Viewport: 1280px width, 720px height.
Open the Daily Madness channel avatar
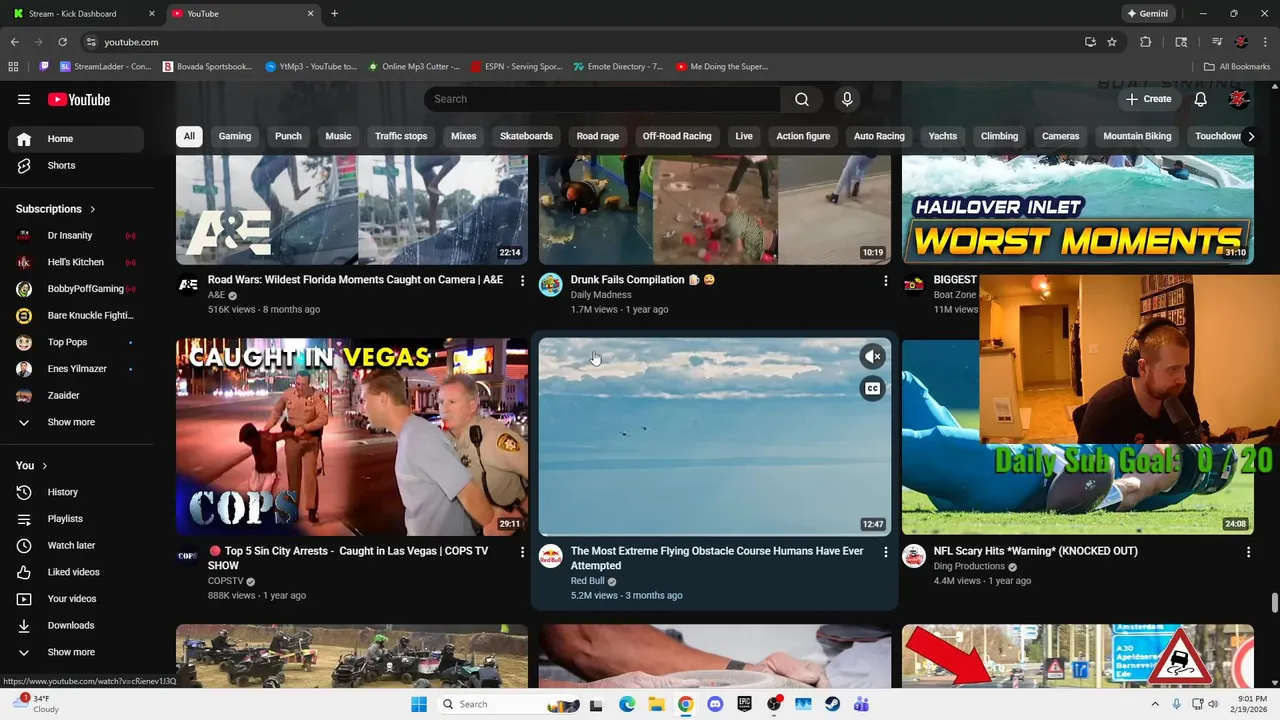coord(551,285)
